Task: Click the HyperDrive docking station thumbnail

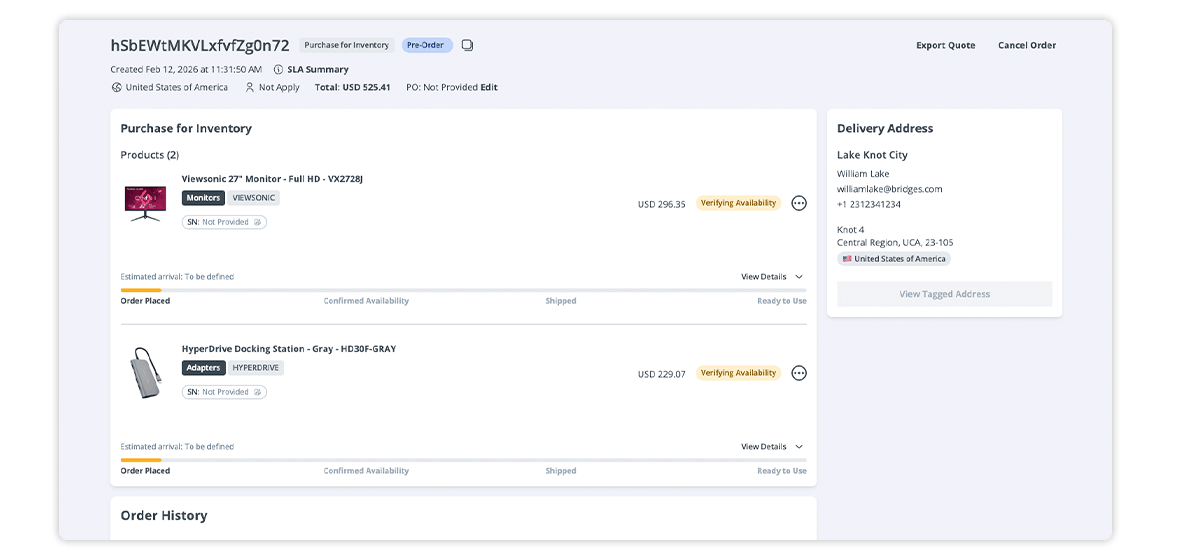Action: click(145, 372)
